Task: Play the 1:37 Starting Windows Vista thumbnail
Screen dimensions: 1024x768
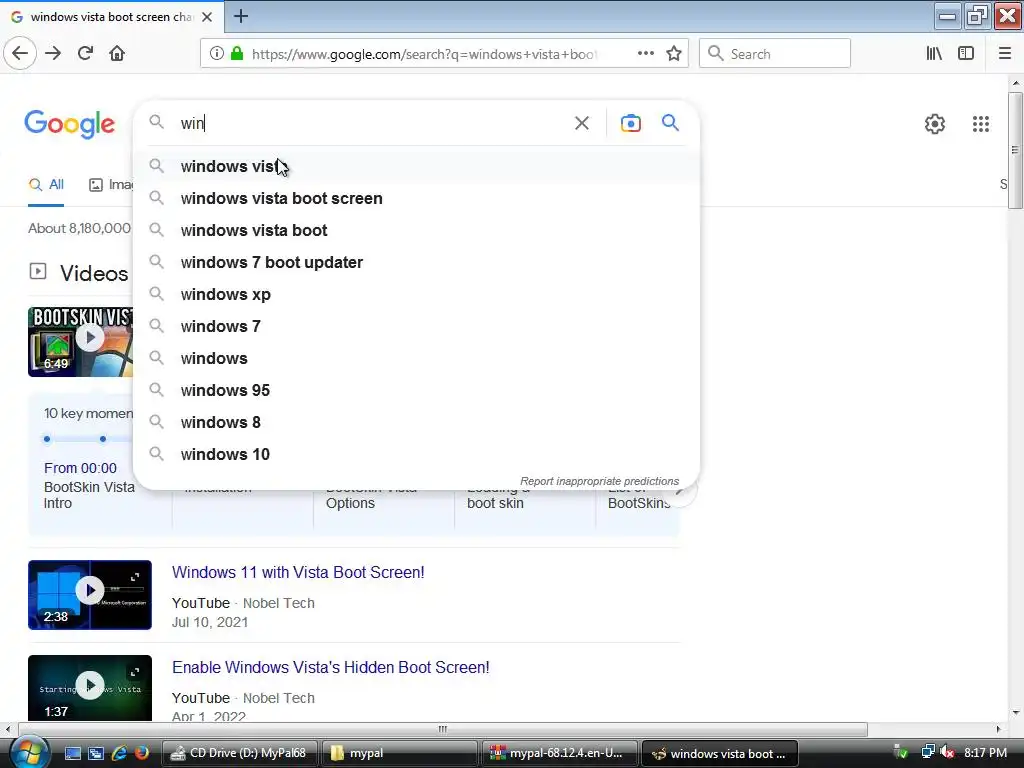Action: 89,688
